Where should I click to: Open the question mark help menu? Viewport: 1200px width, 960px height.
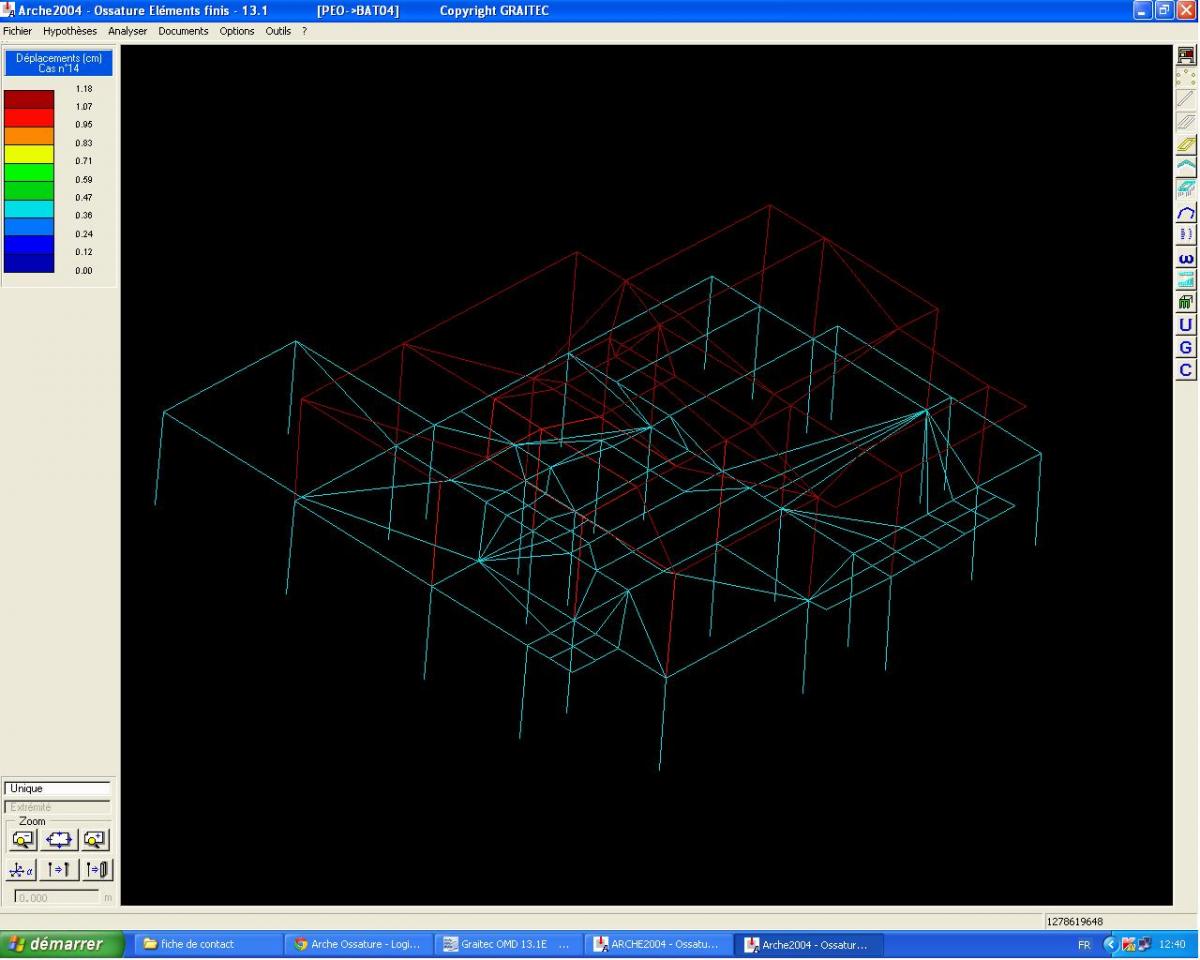click(304, 31)
